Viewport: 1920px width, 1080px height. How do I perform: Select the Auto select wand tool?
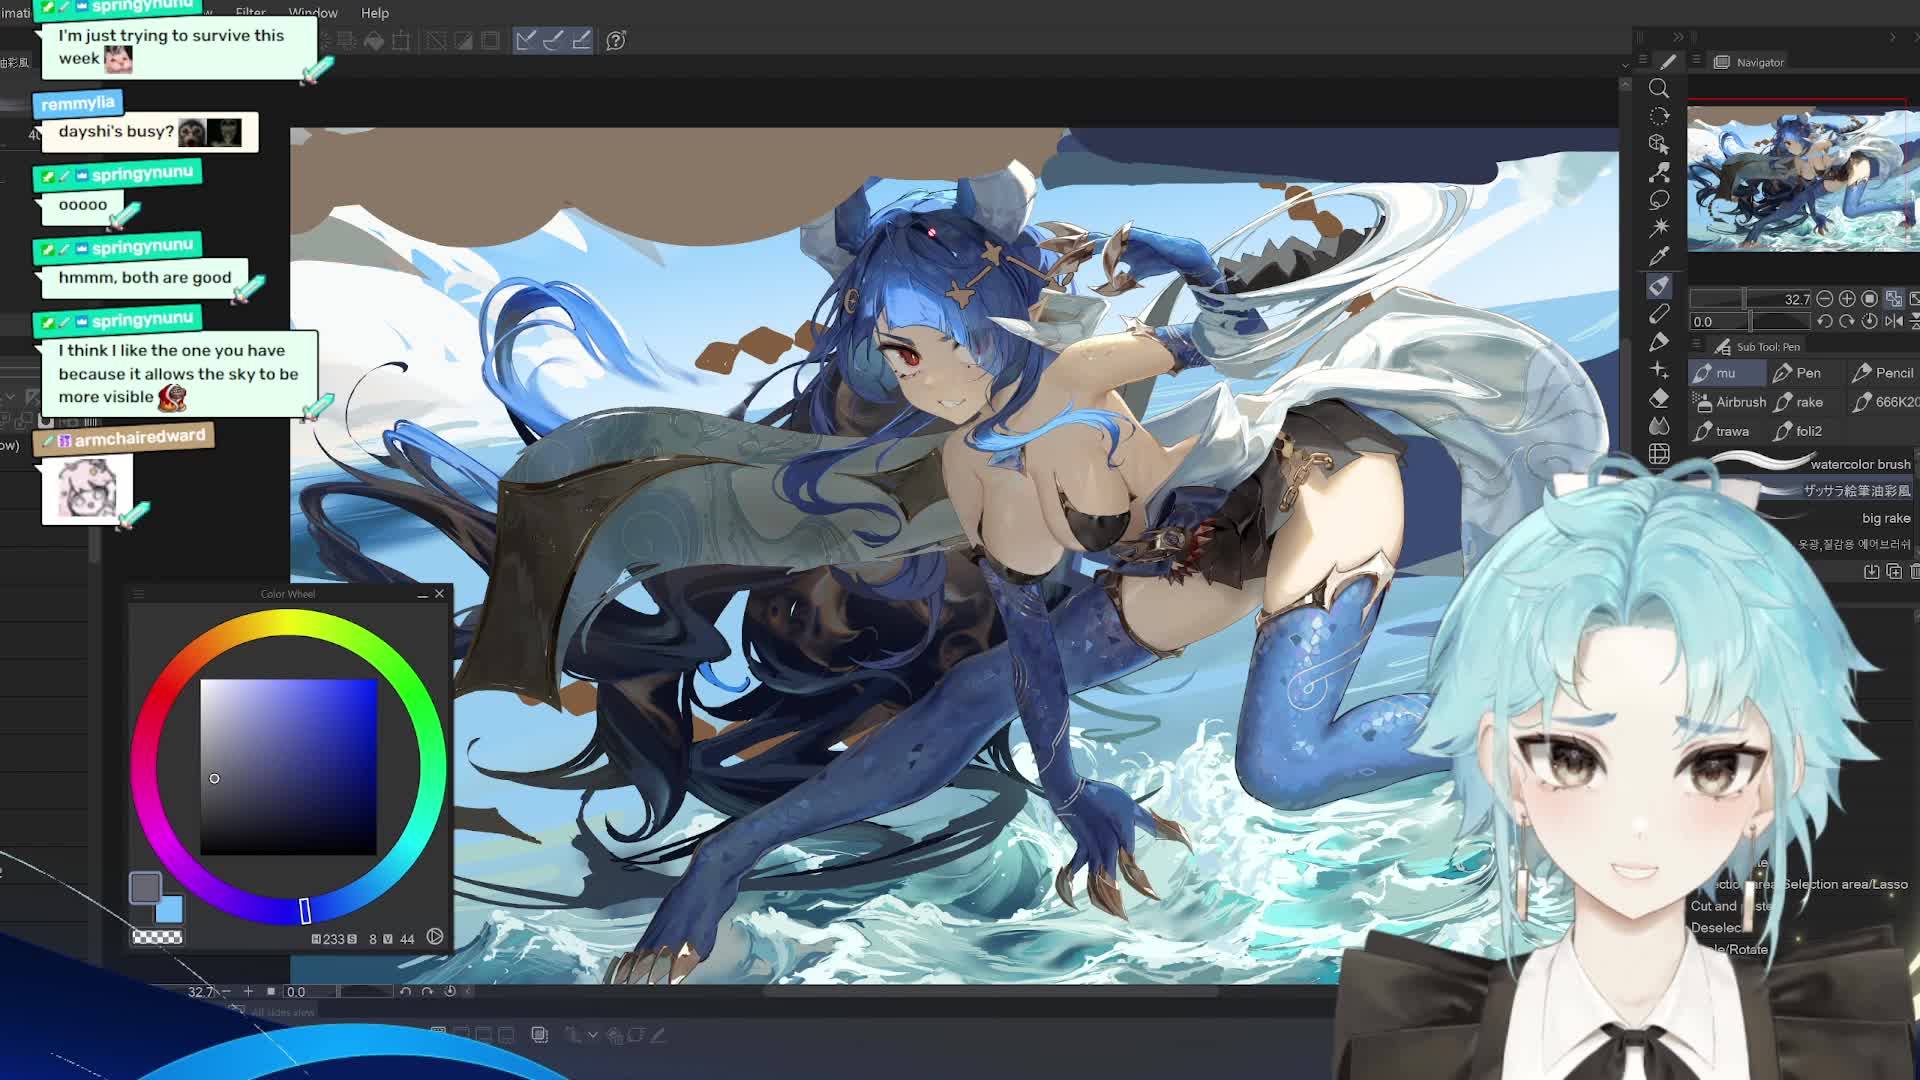tap(1659, 228)
